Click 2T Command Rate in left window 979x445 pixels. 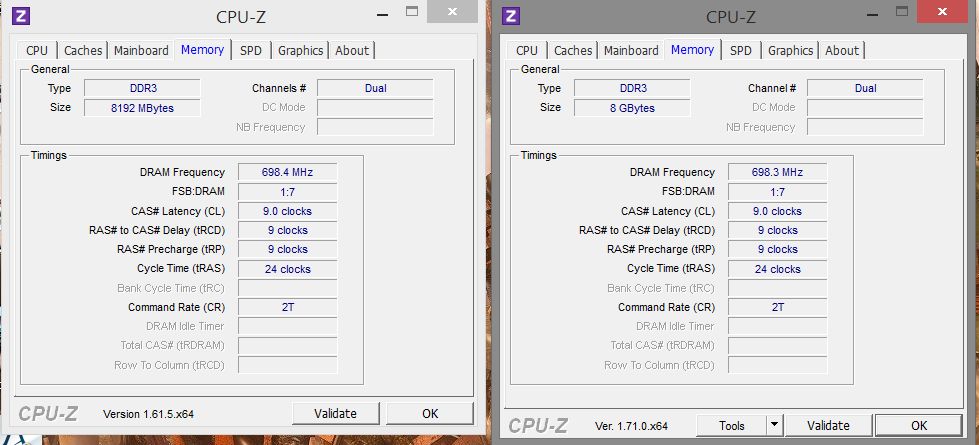[x=287, y=307]
